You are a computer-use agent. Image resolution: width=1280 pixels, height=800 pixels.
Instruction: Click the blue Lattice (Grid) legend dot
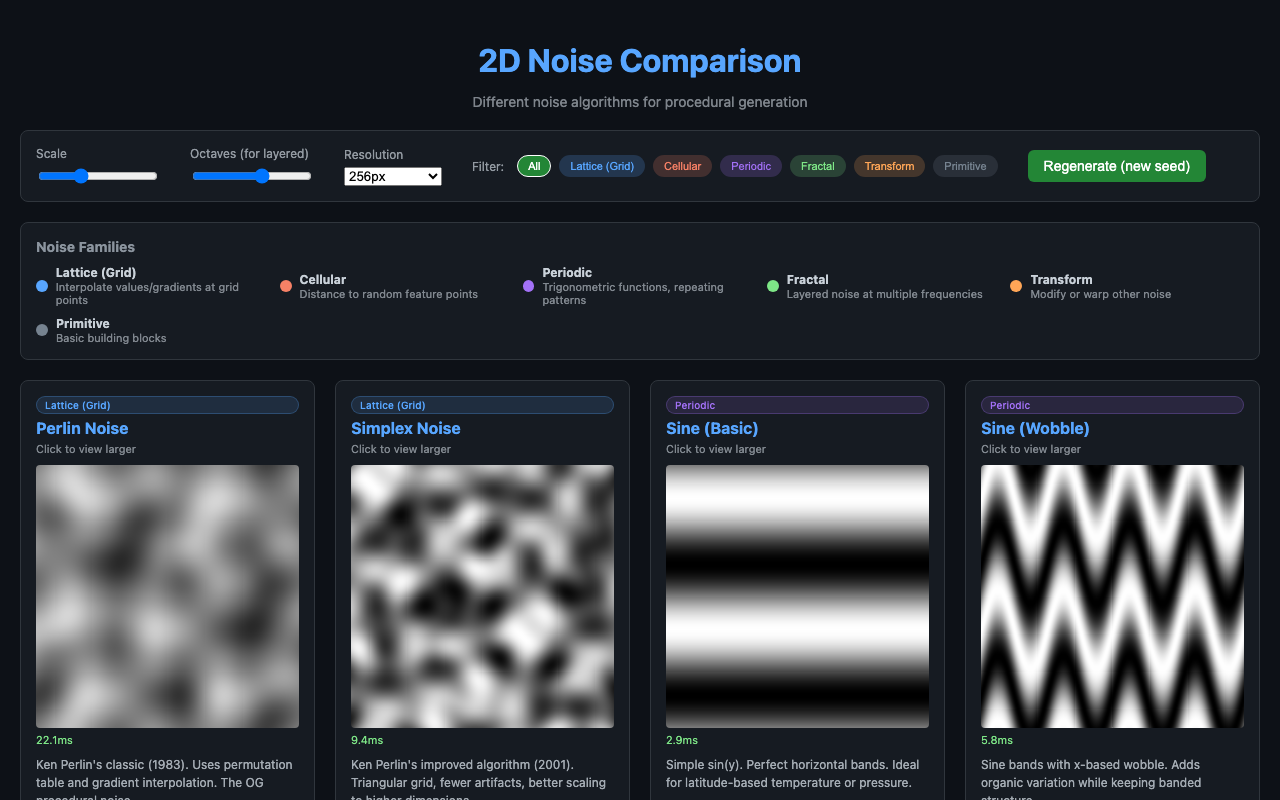click(41, 286)
